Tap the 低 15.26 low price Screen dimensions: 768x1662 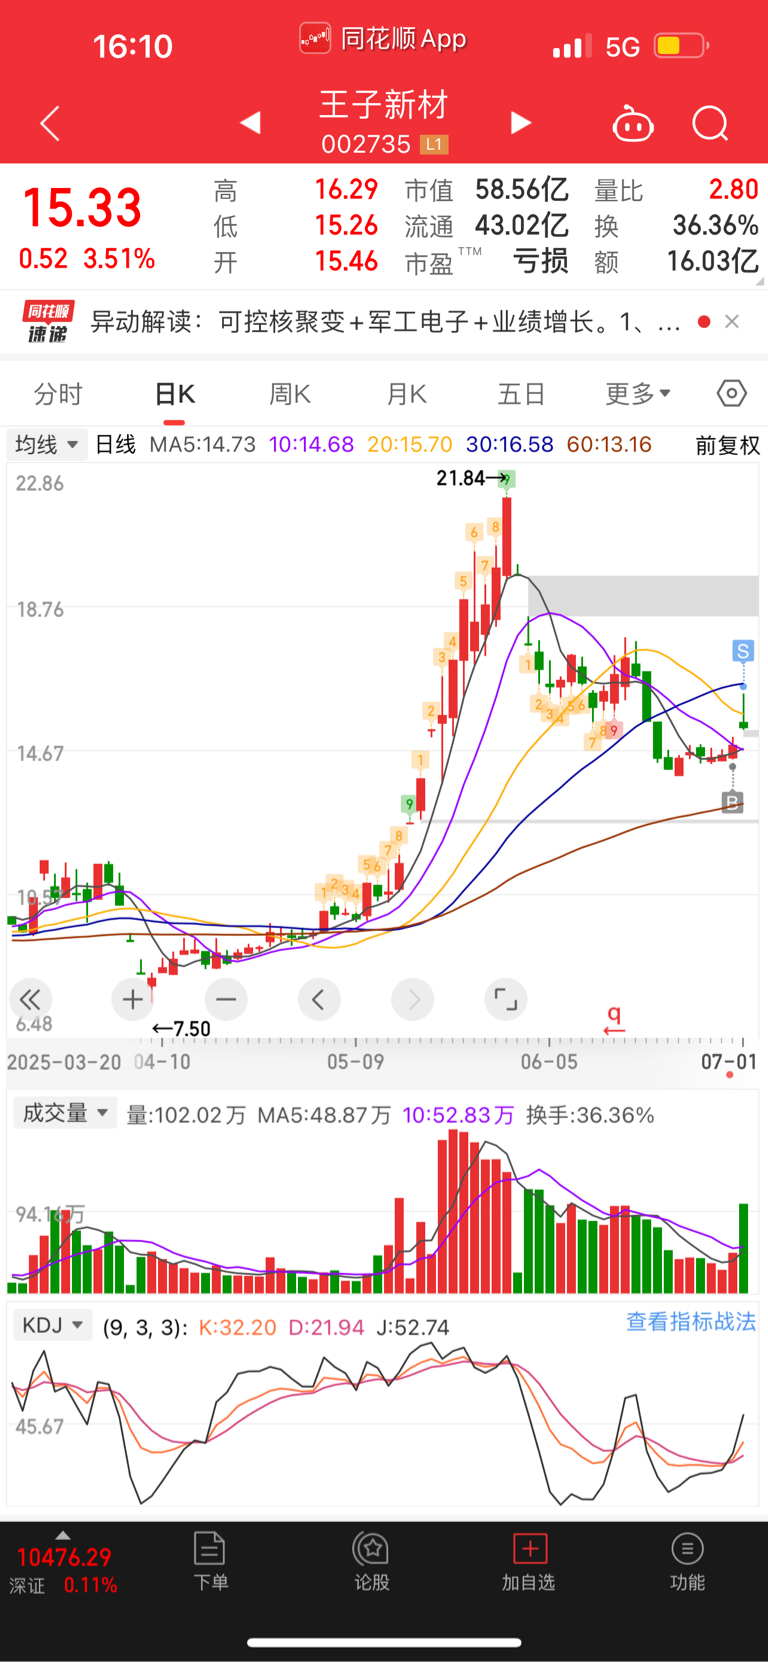(x=346, y=225)
